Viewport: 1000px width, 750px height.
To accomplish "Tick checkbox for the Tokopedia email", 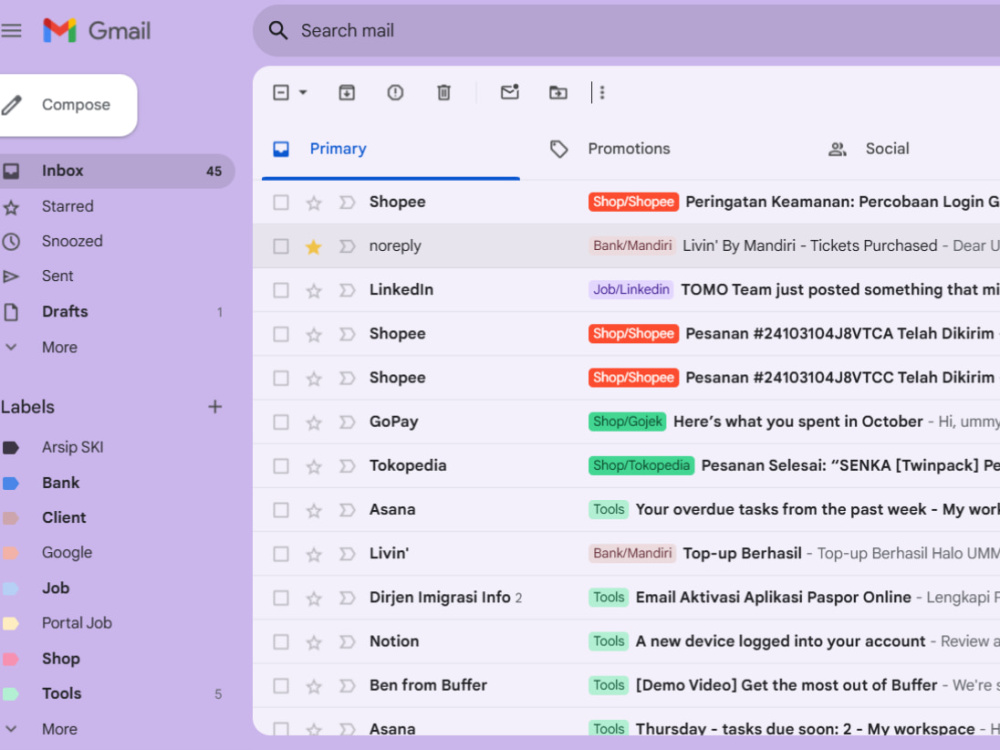I will pos(281,466).
